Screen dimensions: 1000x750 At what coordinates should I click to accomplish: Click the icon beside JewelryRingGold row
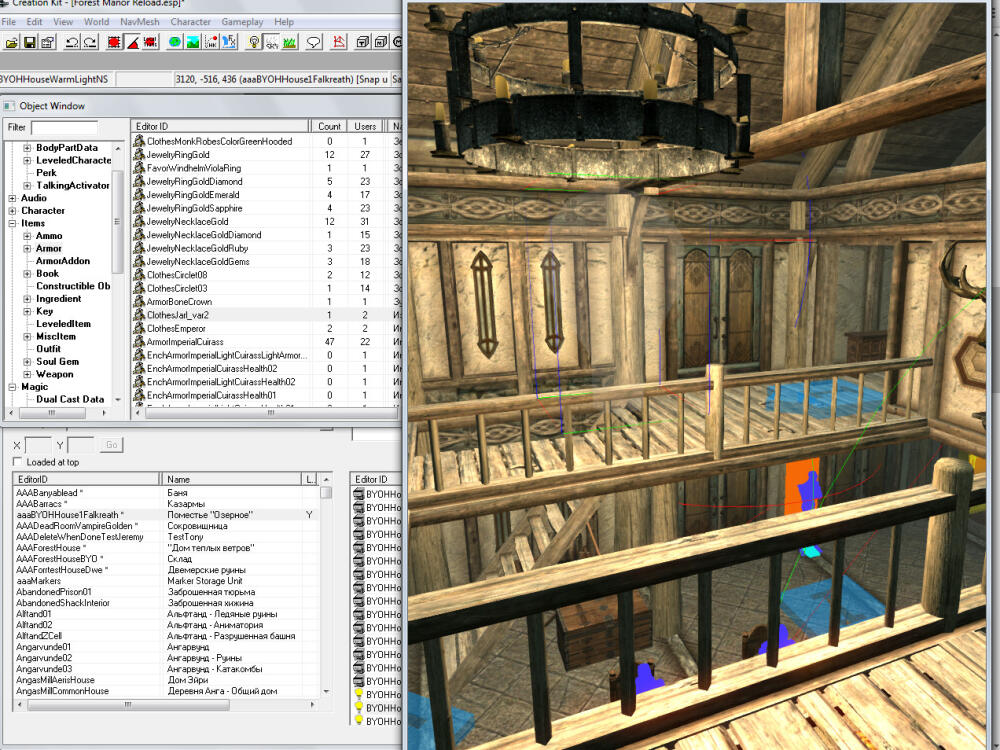[139, 154]
